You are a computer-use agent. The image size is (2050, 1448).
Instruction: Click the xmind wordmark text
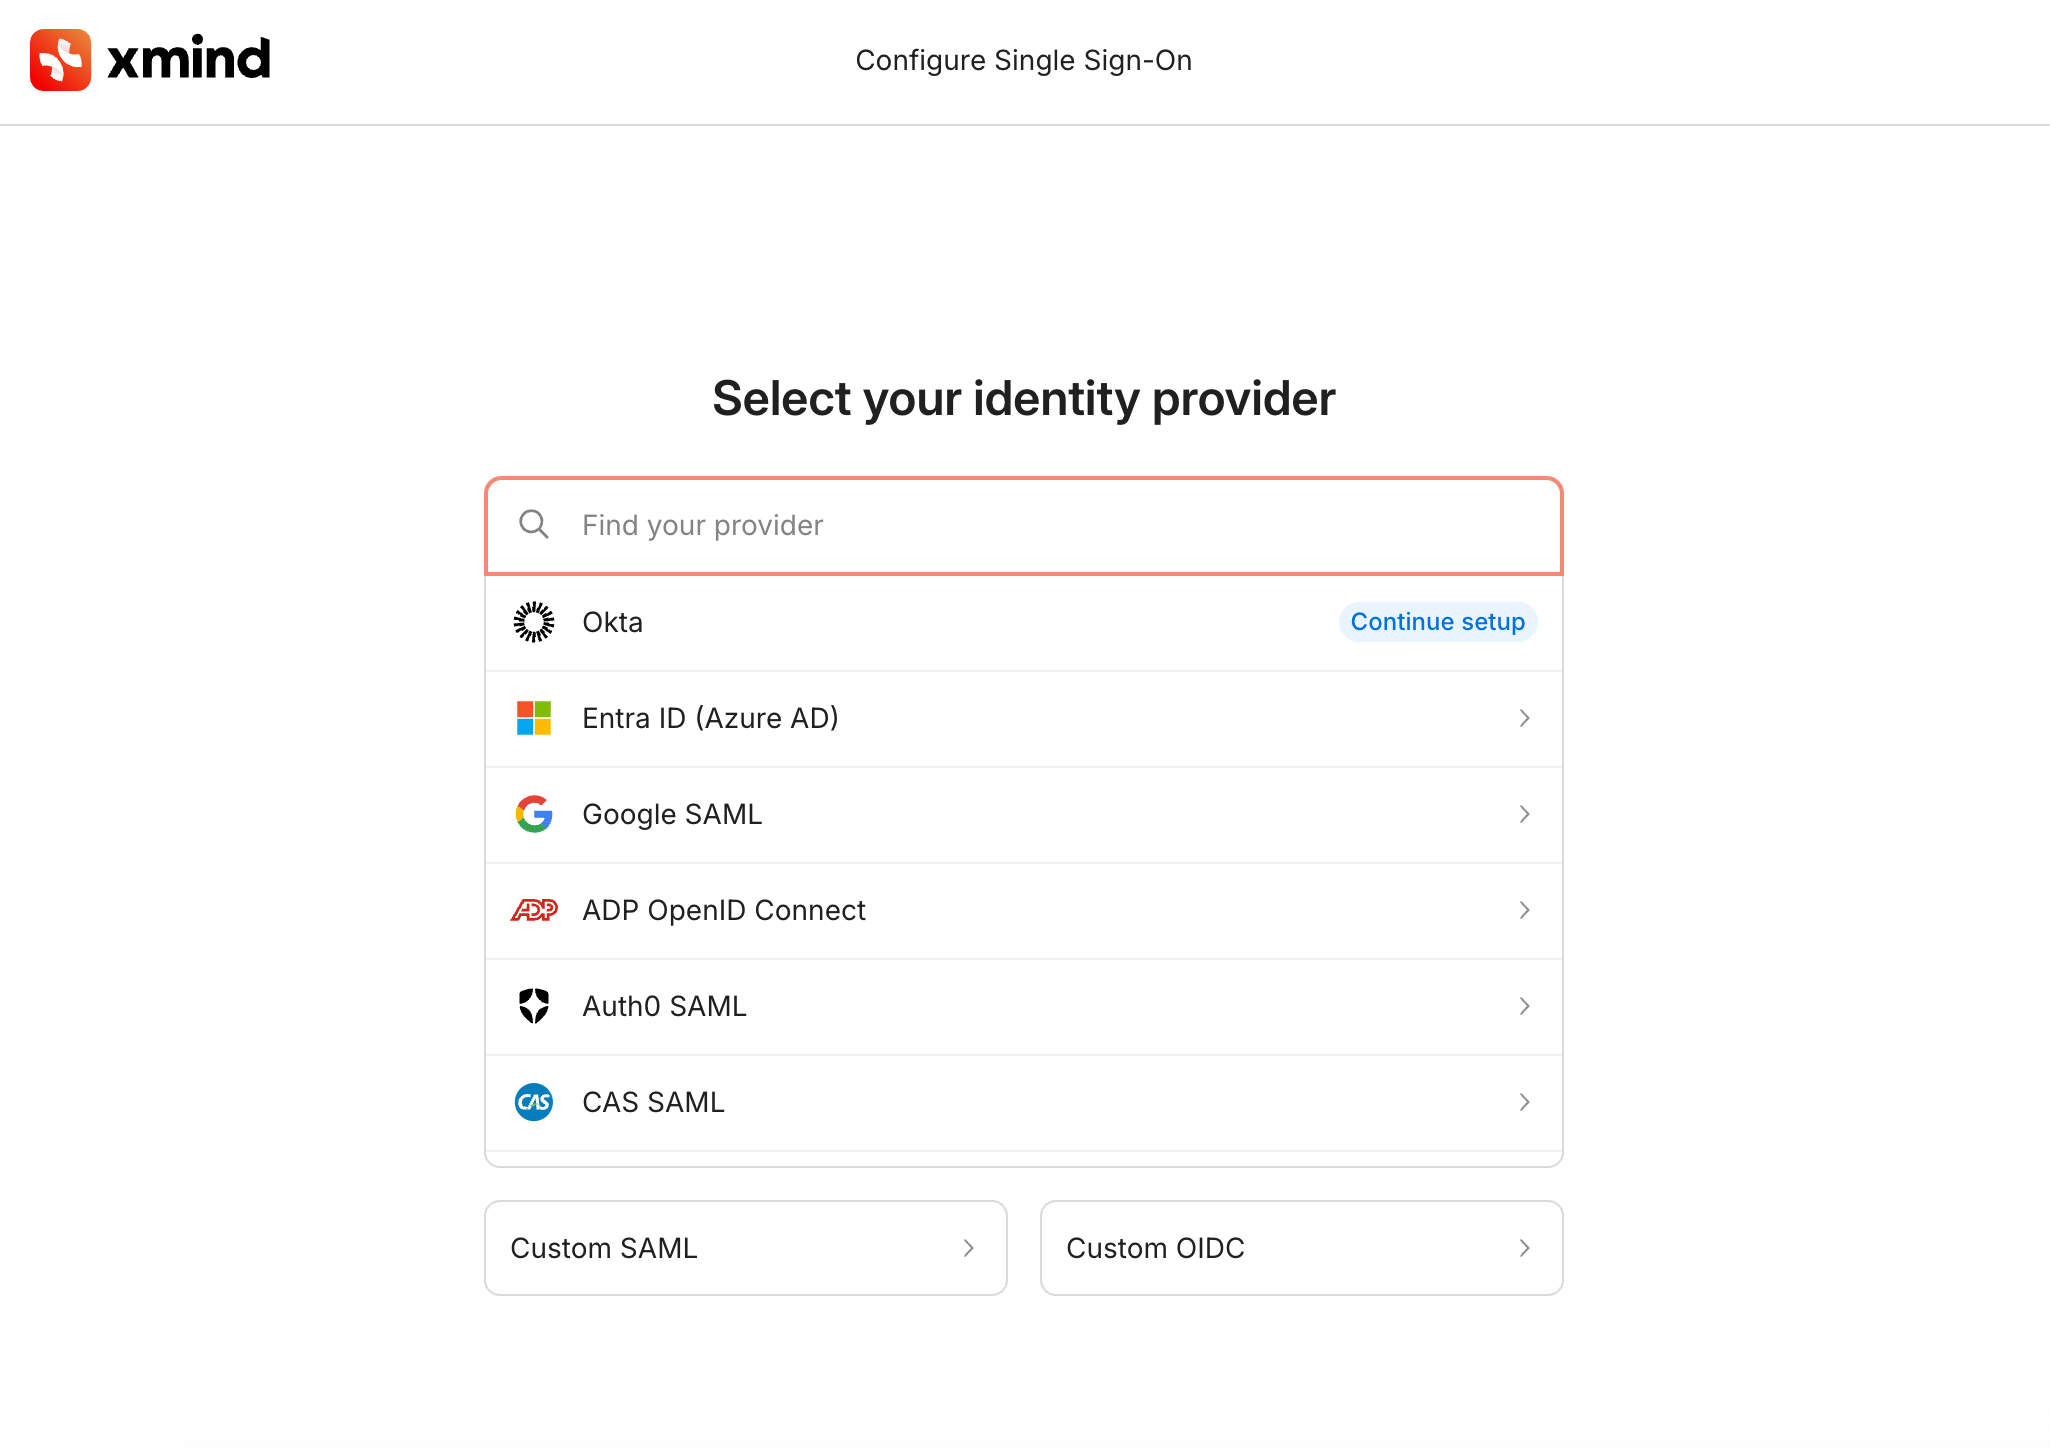[x=189, y=59]
